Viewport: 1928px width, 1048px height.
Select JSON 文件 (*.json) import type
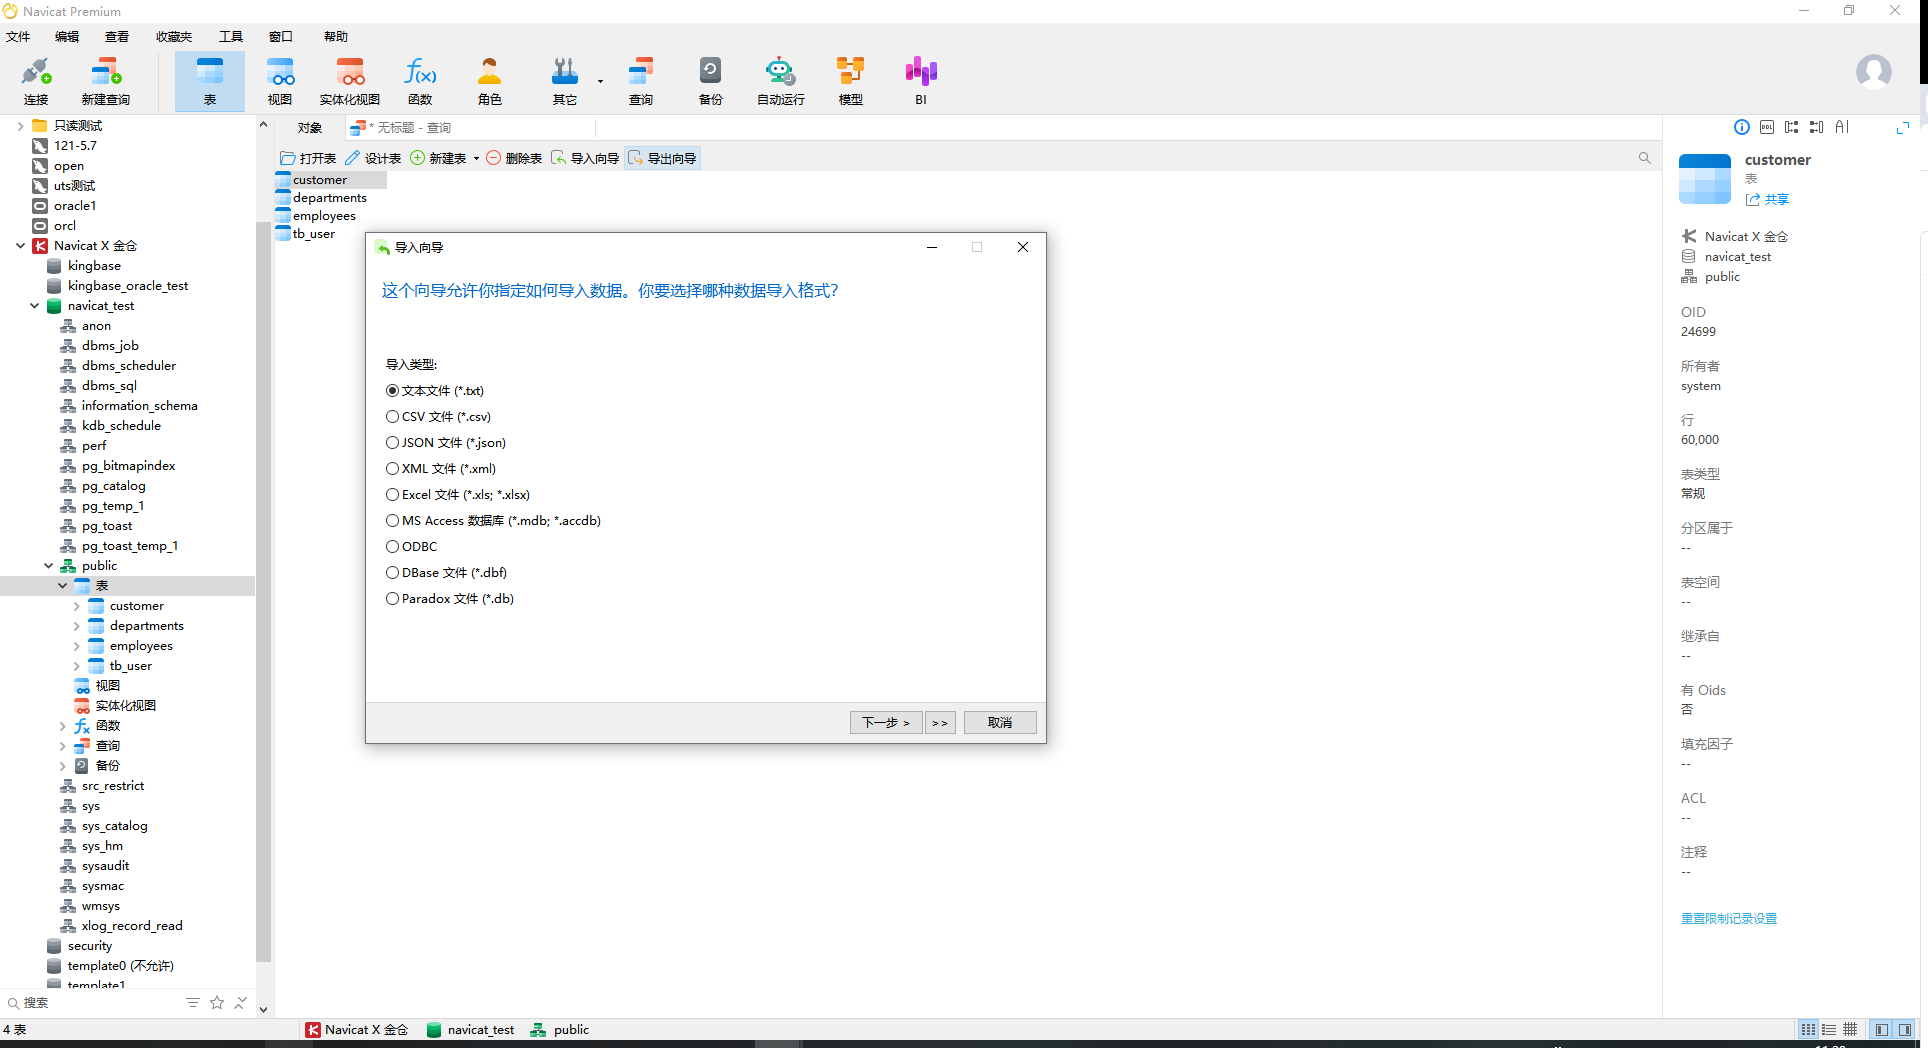tap(446, 443)
